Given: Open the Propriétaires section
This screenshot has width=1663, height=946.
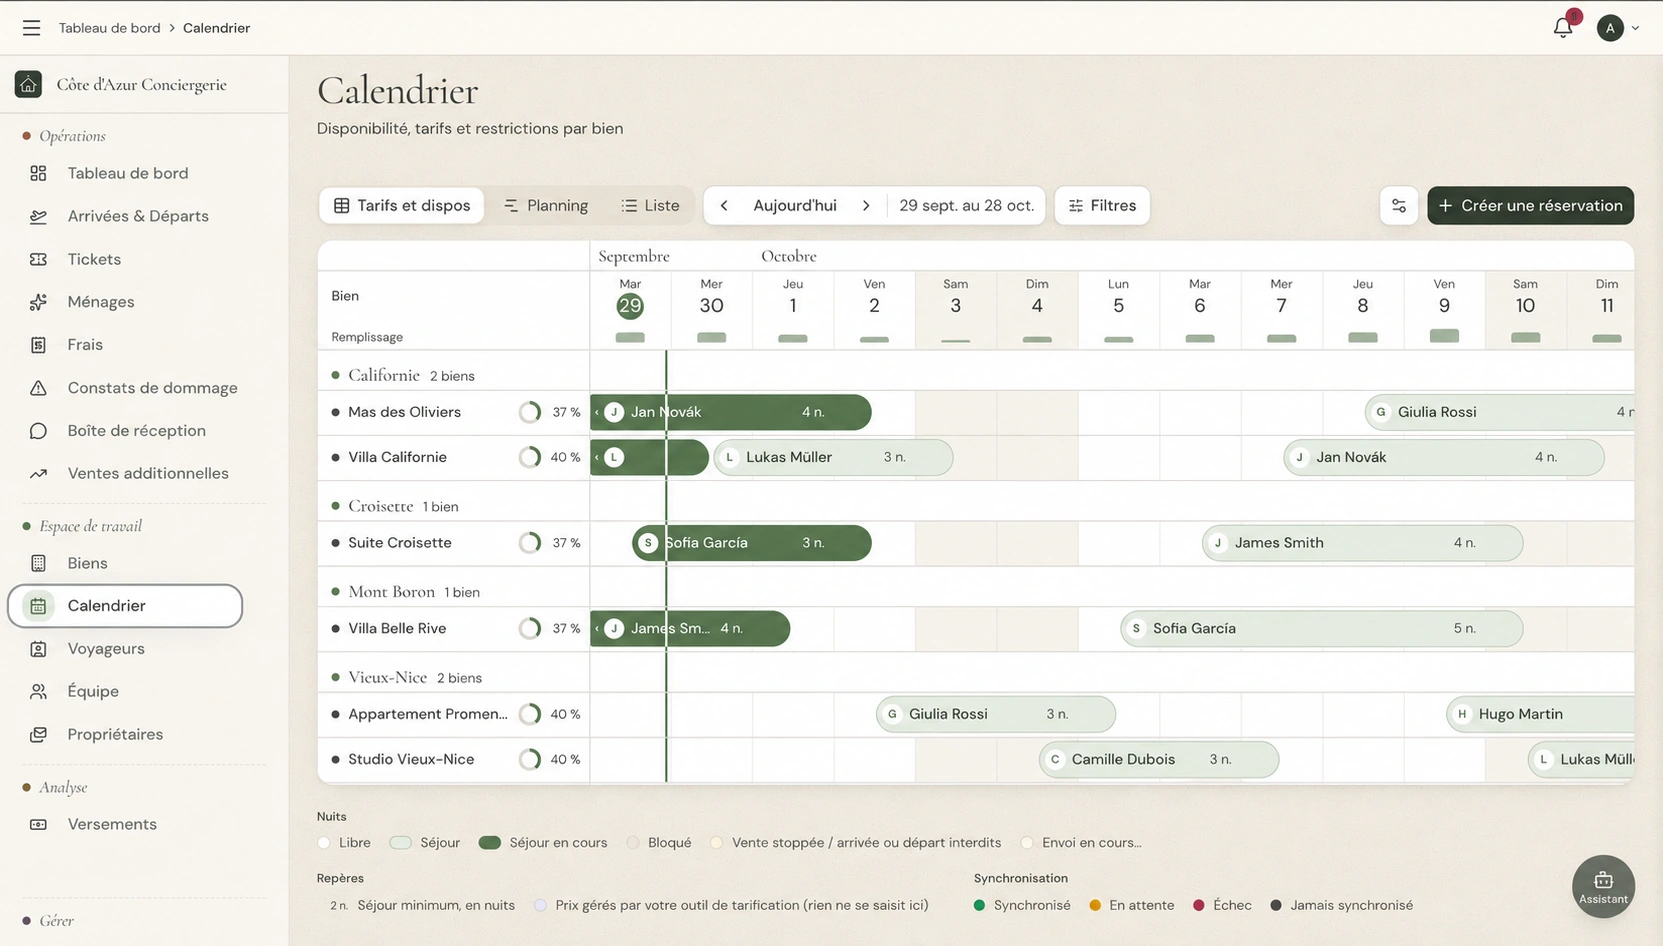Looking at the screenshot, I should [115, 735].
